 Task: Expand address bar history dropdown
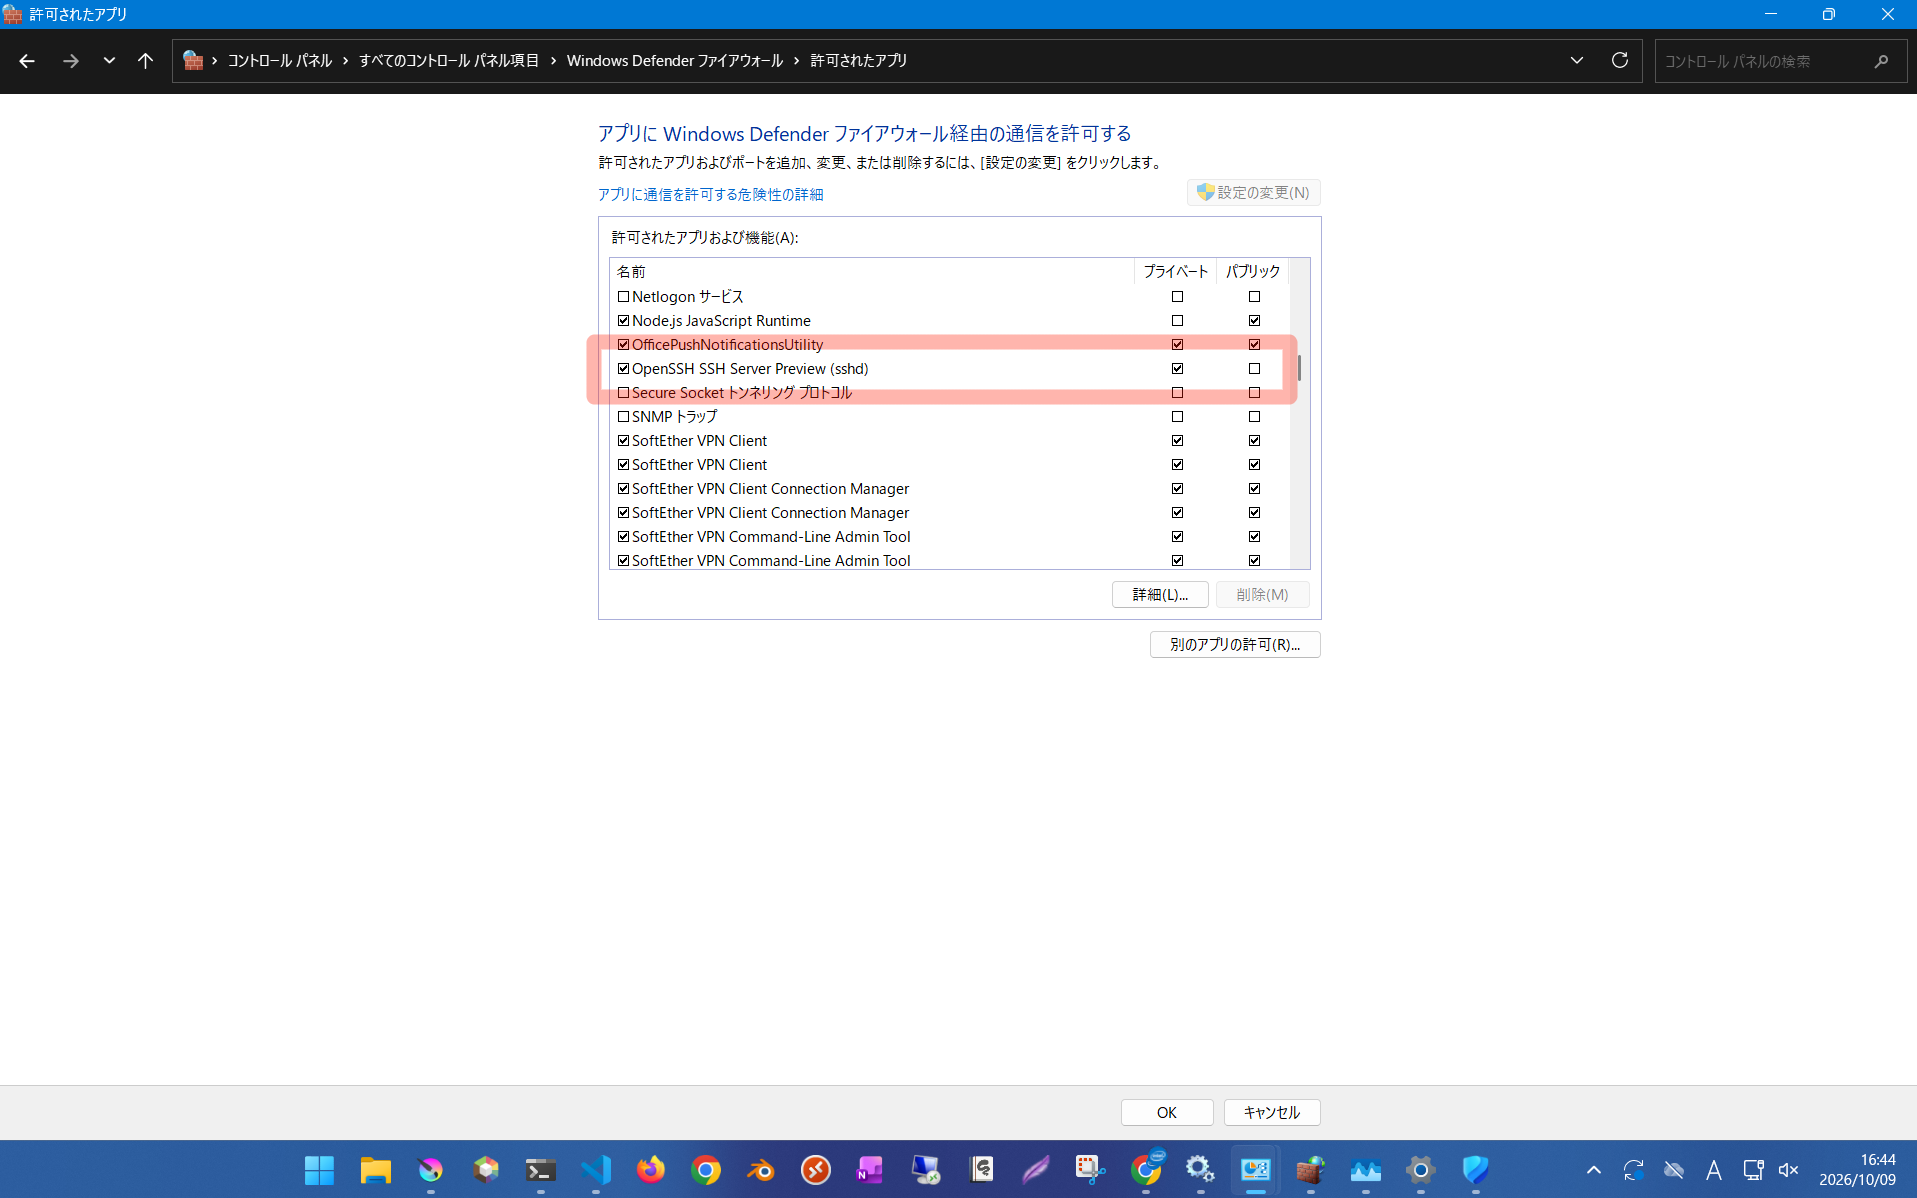[x=1577, y=60]
